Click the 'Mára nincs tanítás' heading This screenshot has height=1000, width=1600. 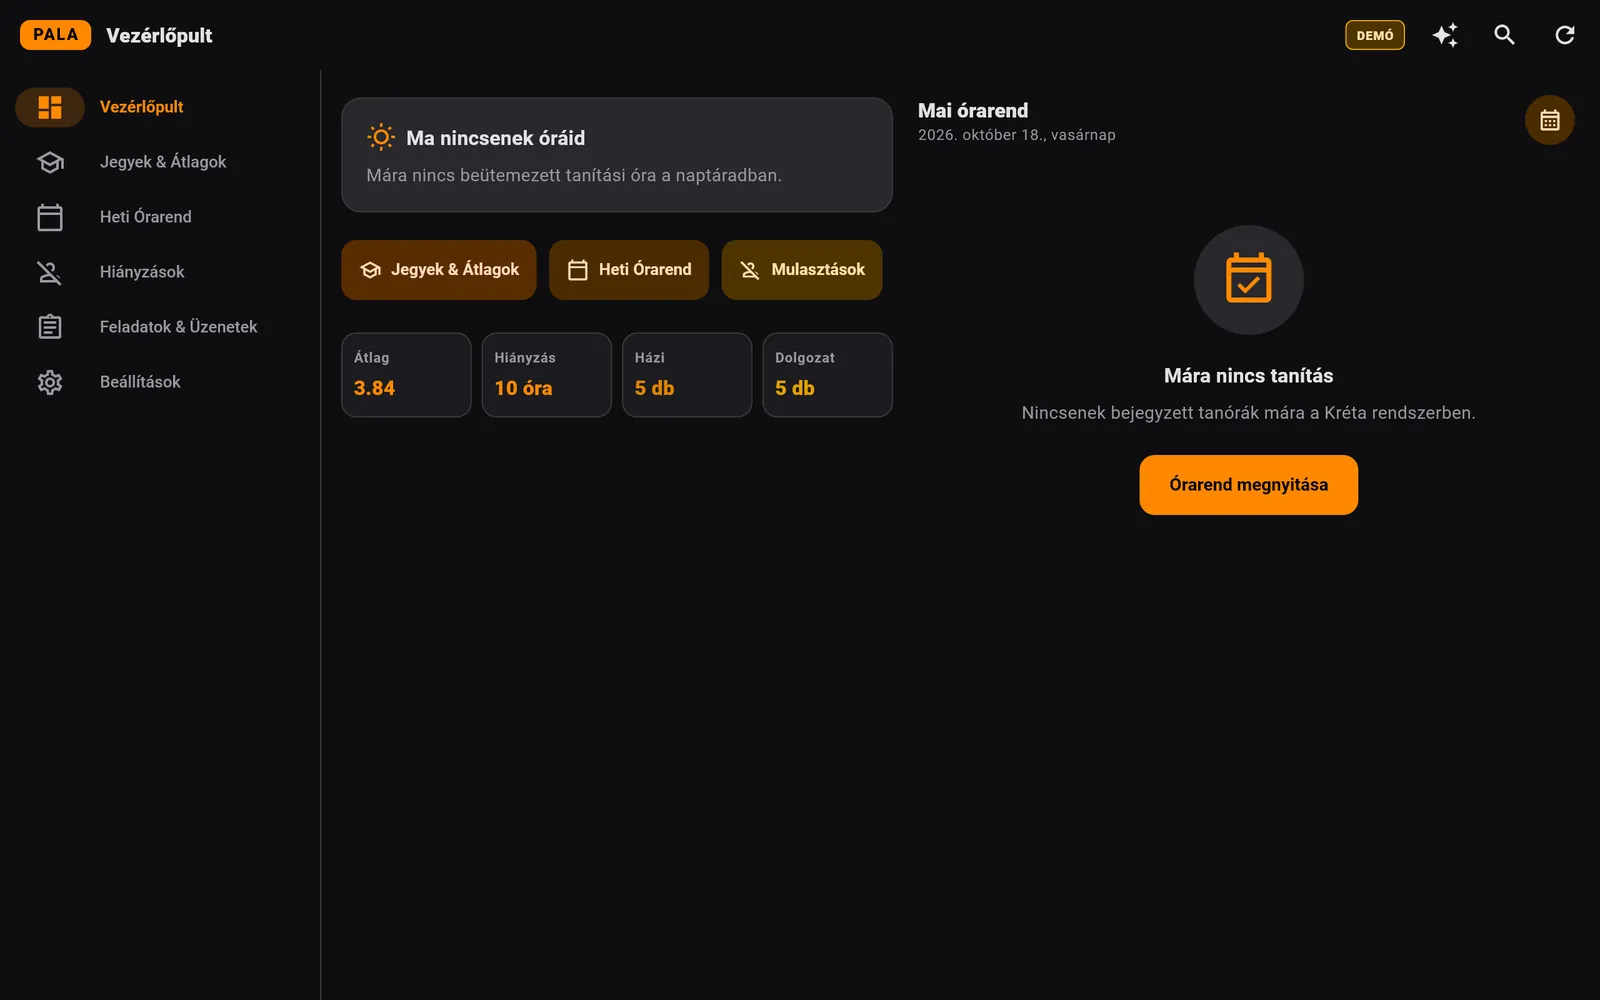click(1249, 376)
